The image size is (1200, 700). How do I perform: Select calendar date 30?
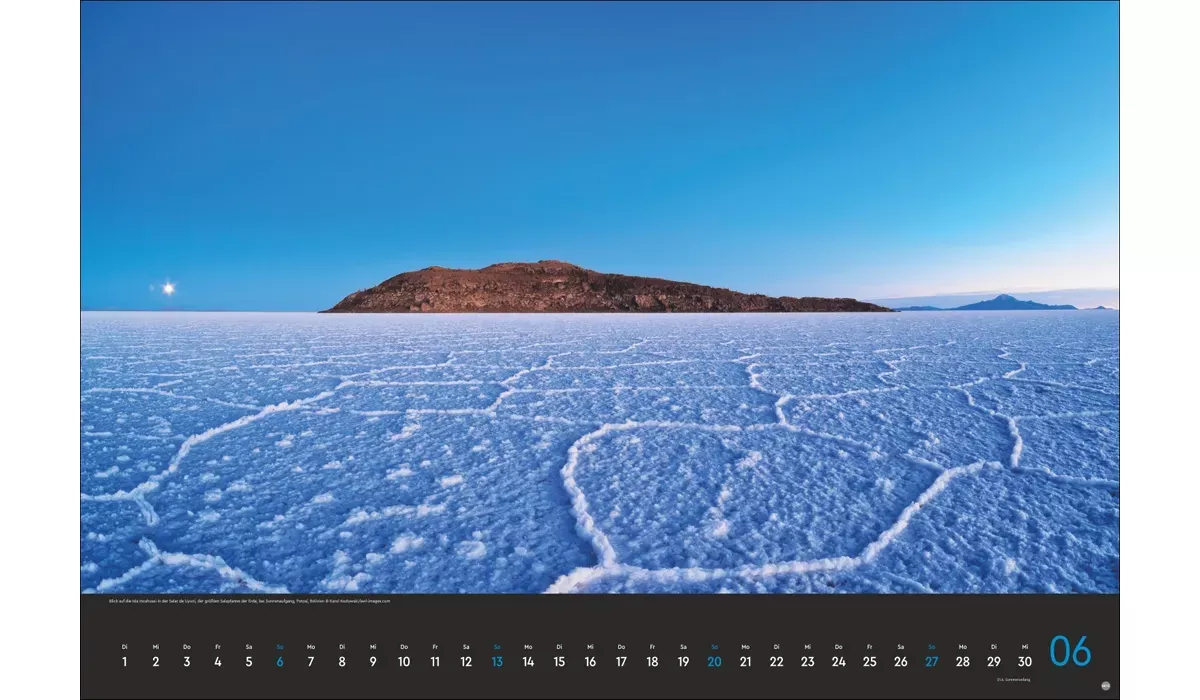point(1024,662)
